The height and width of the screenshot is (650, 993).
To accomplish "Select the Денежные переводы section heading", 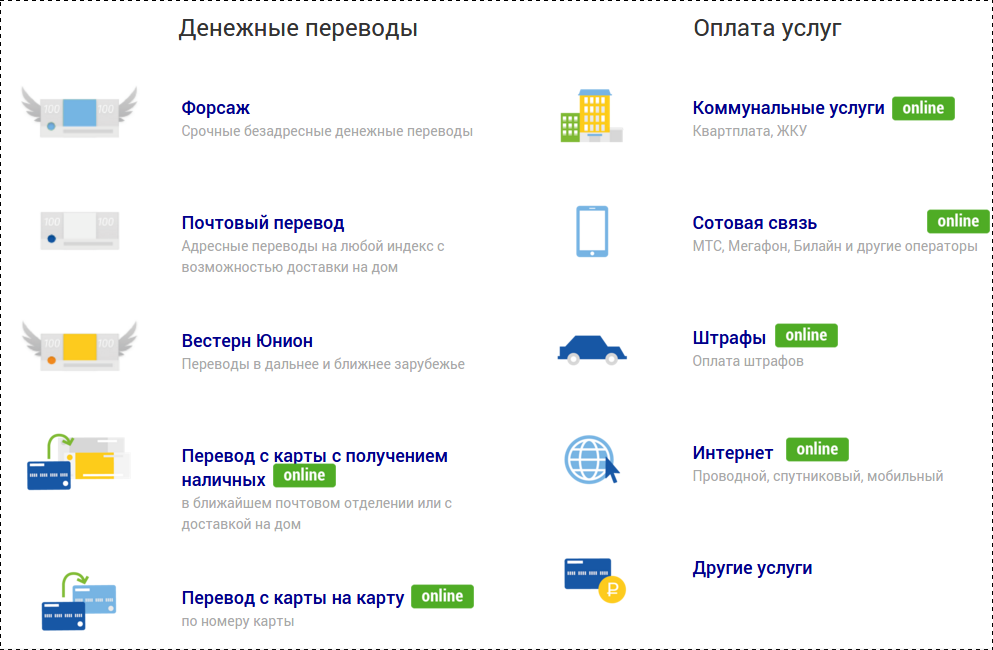I will (300, 28).
